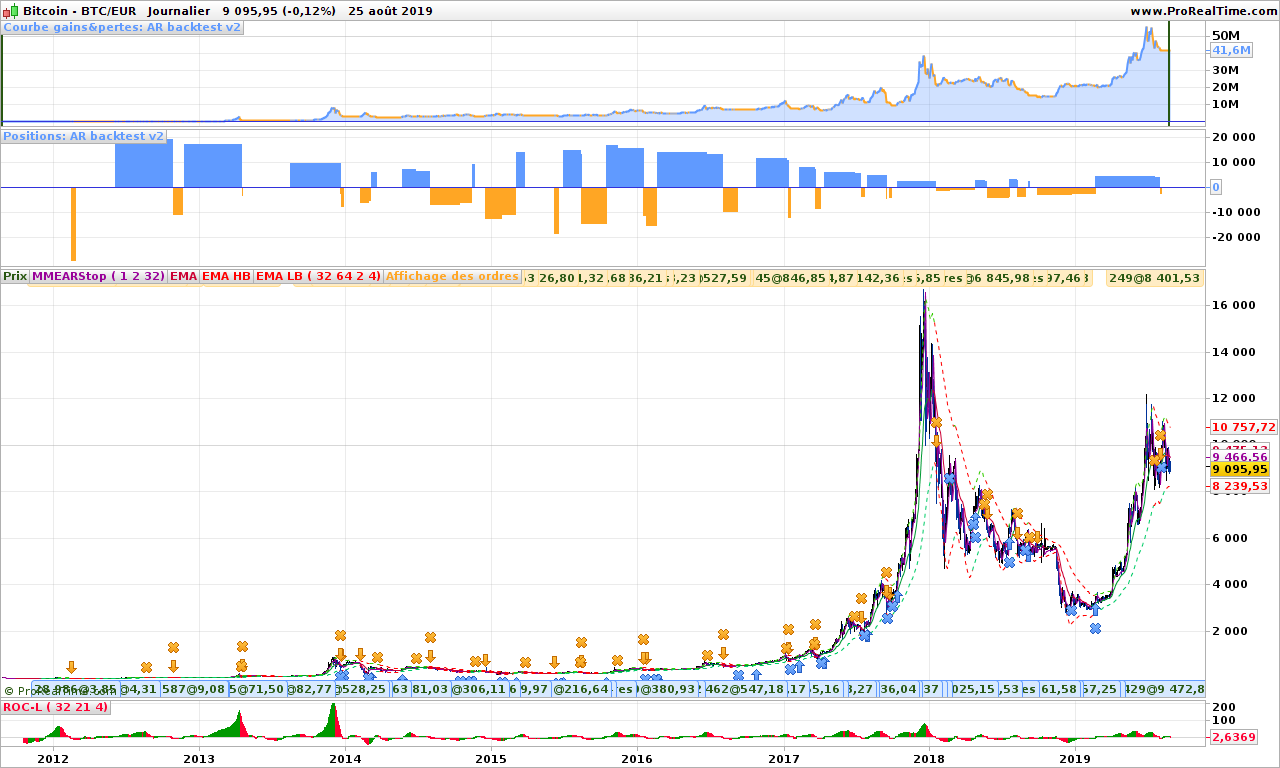Click the 2,6369 ROC-L value tag
The height and width of the screenshot is (768, 1280).
[x=1232, y=737]
